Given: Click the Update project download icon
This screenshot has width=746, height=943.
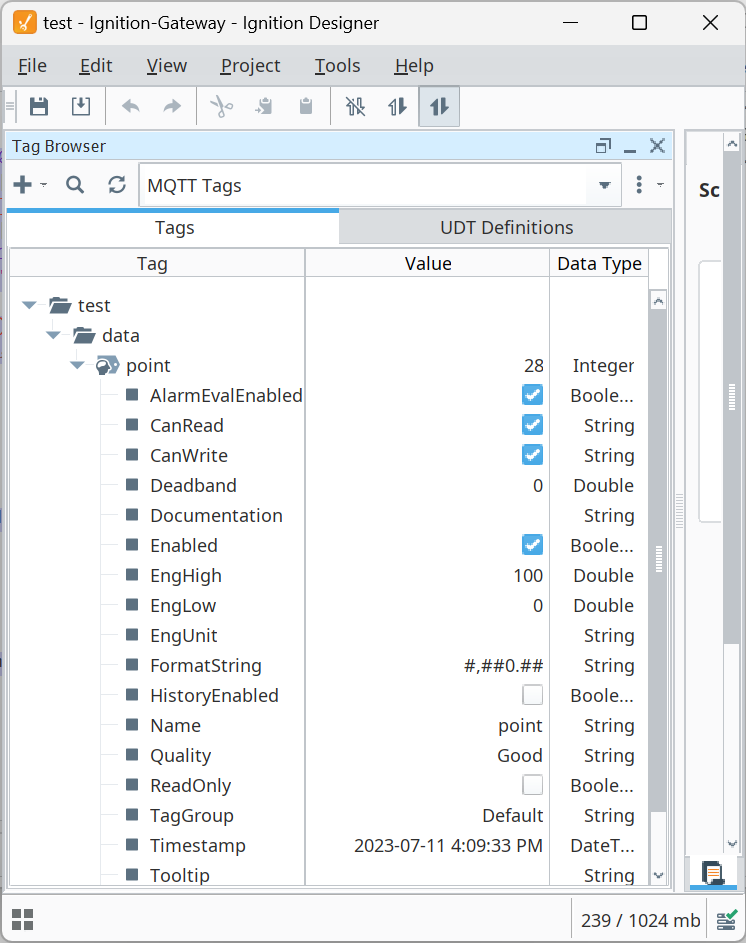Looking at the screenshot, I should (x=81, y=106).
